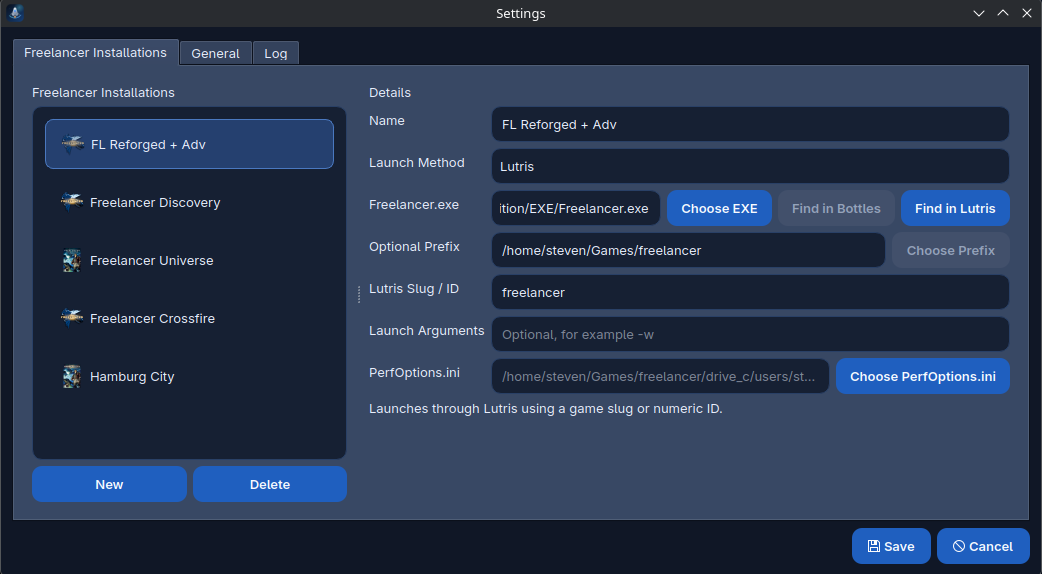
Task: Click the 'Launch Method' label
Action: click(417, 163)
